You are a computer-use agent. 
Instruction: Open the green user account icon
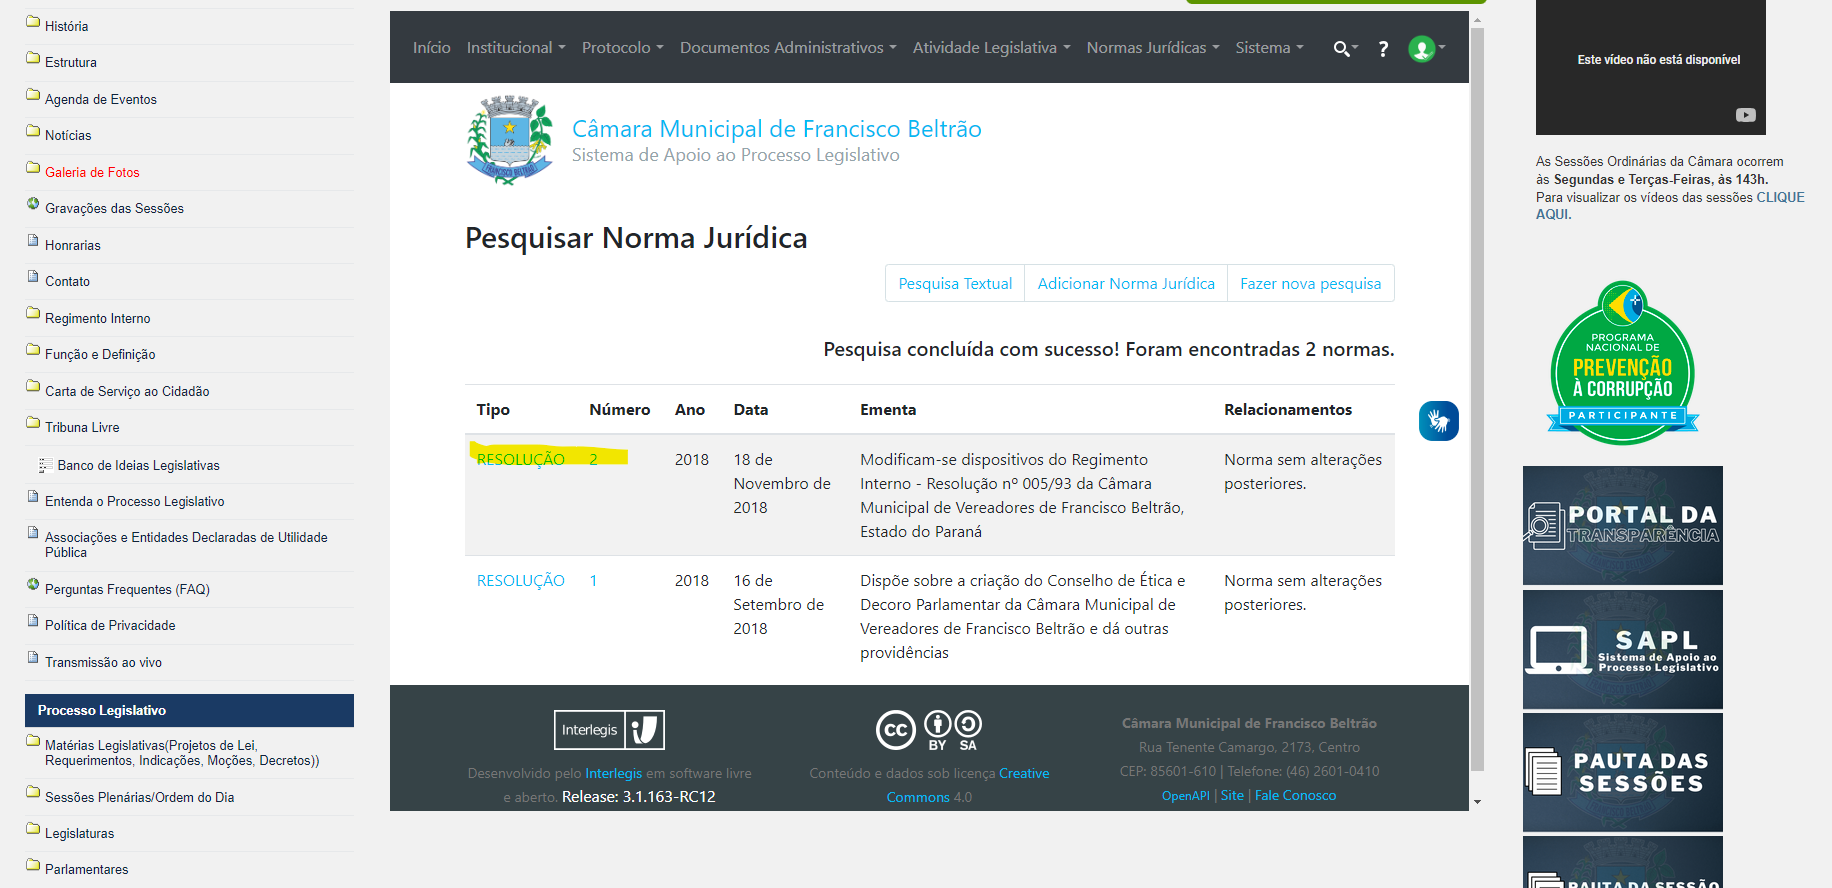tap(1422, 48)
